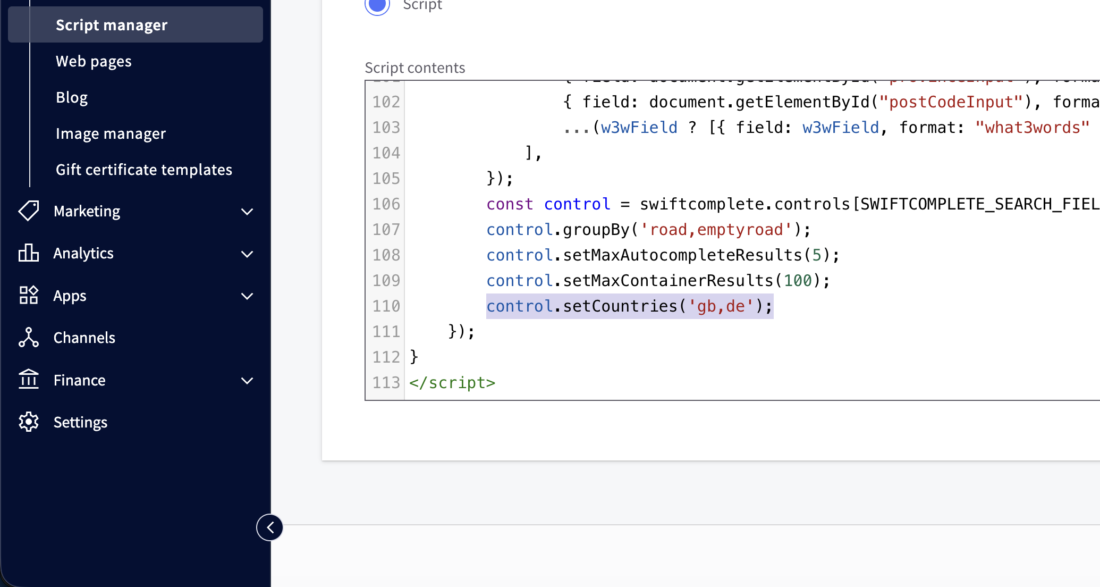Click the control.setMaxContainerResults(100) line
This screenshot has width=1100, height=587.
(x=658, y=281)
